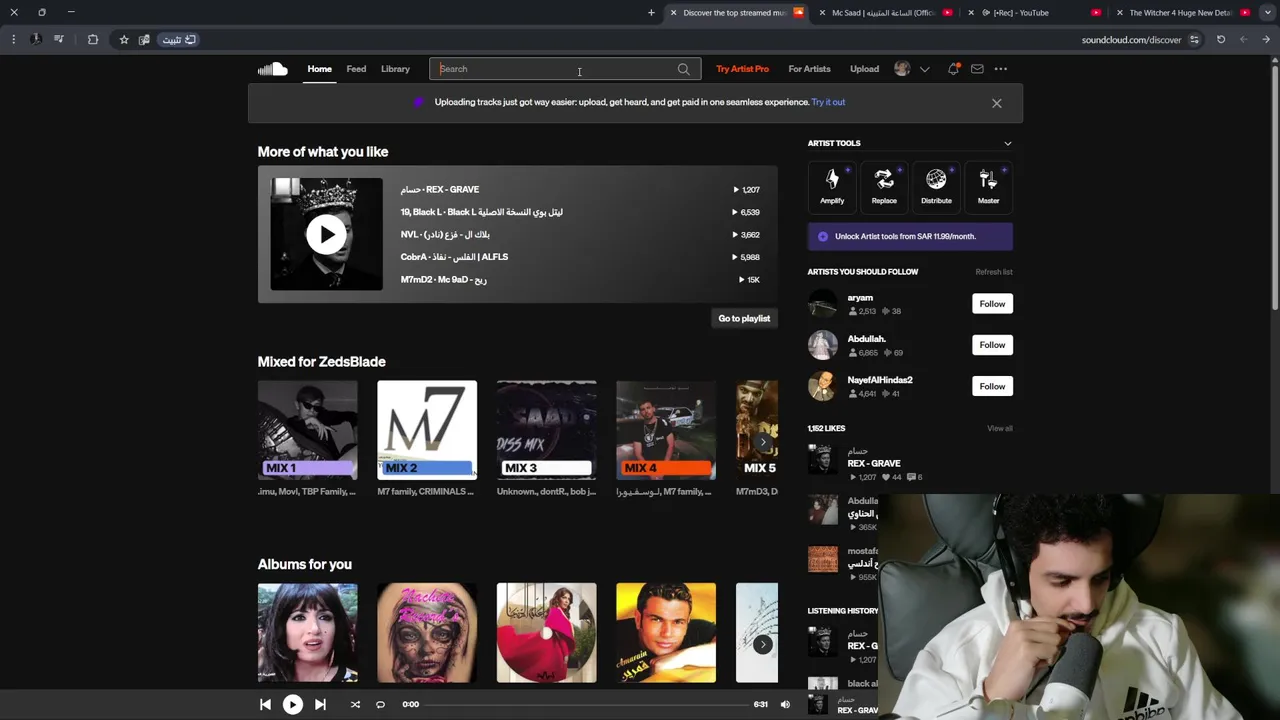The height and width of the screenshot is (720, 1280).
Task: Open the For Artists link
Action: 809,69
